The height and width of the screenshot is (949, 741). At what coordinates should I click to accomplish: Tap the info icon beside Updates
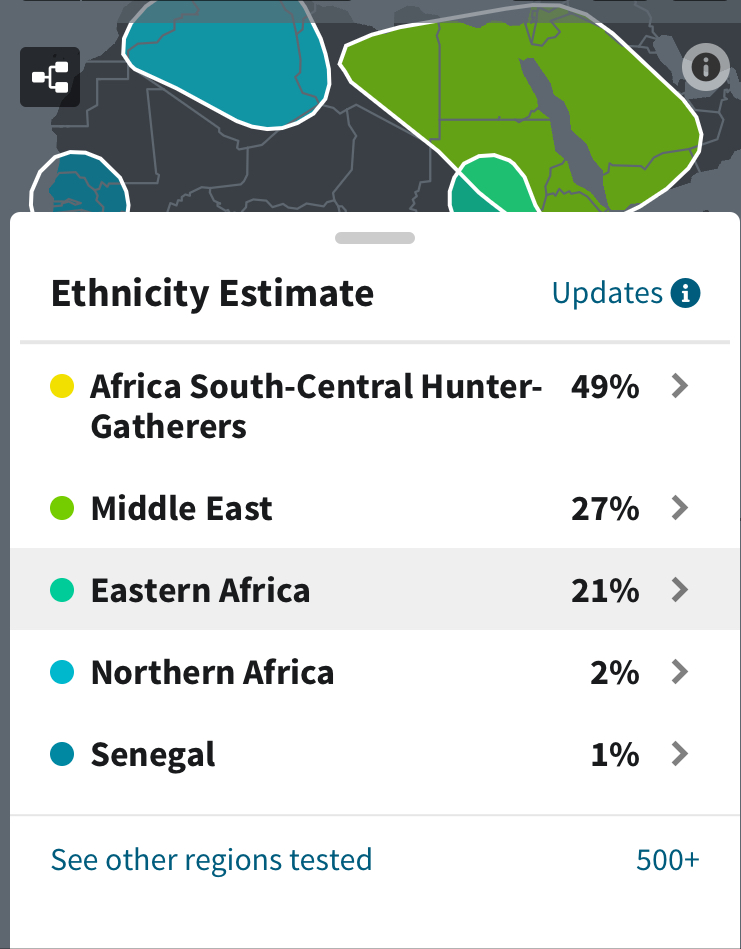[x=685, y=294]
